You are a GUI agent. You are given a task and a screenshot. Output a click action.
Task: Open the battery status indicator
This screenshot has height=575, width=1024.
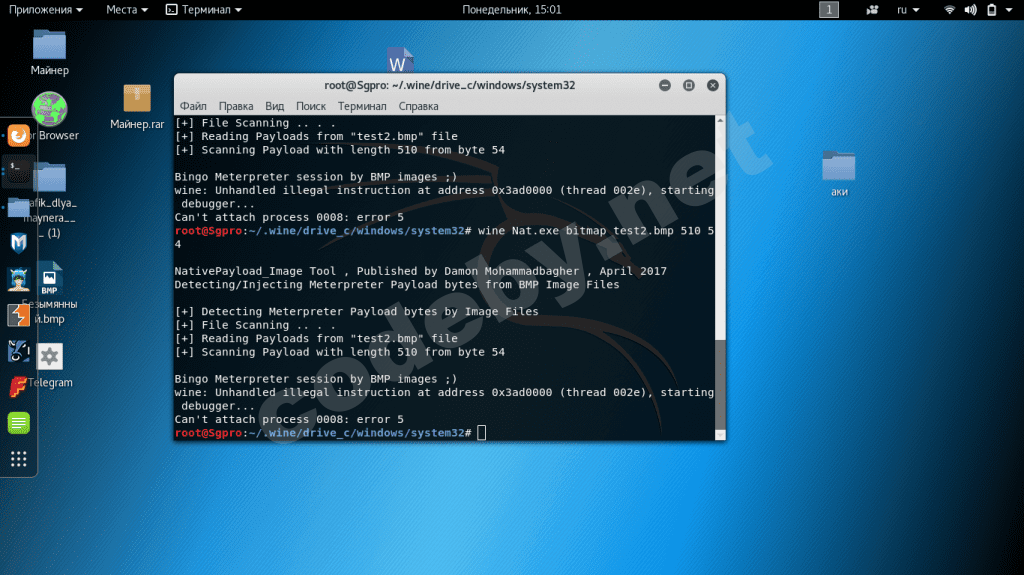(991, 10)
